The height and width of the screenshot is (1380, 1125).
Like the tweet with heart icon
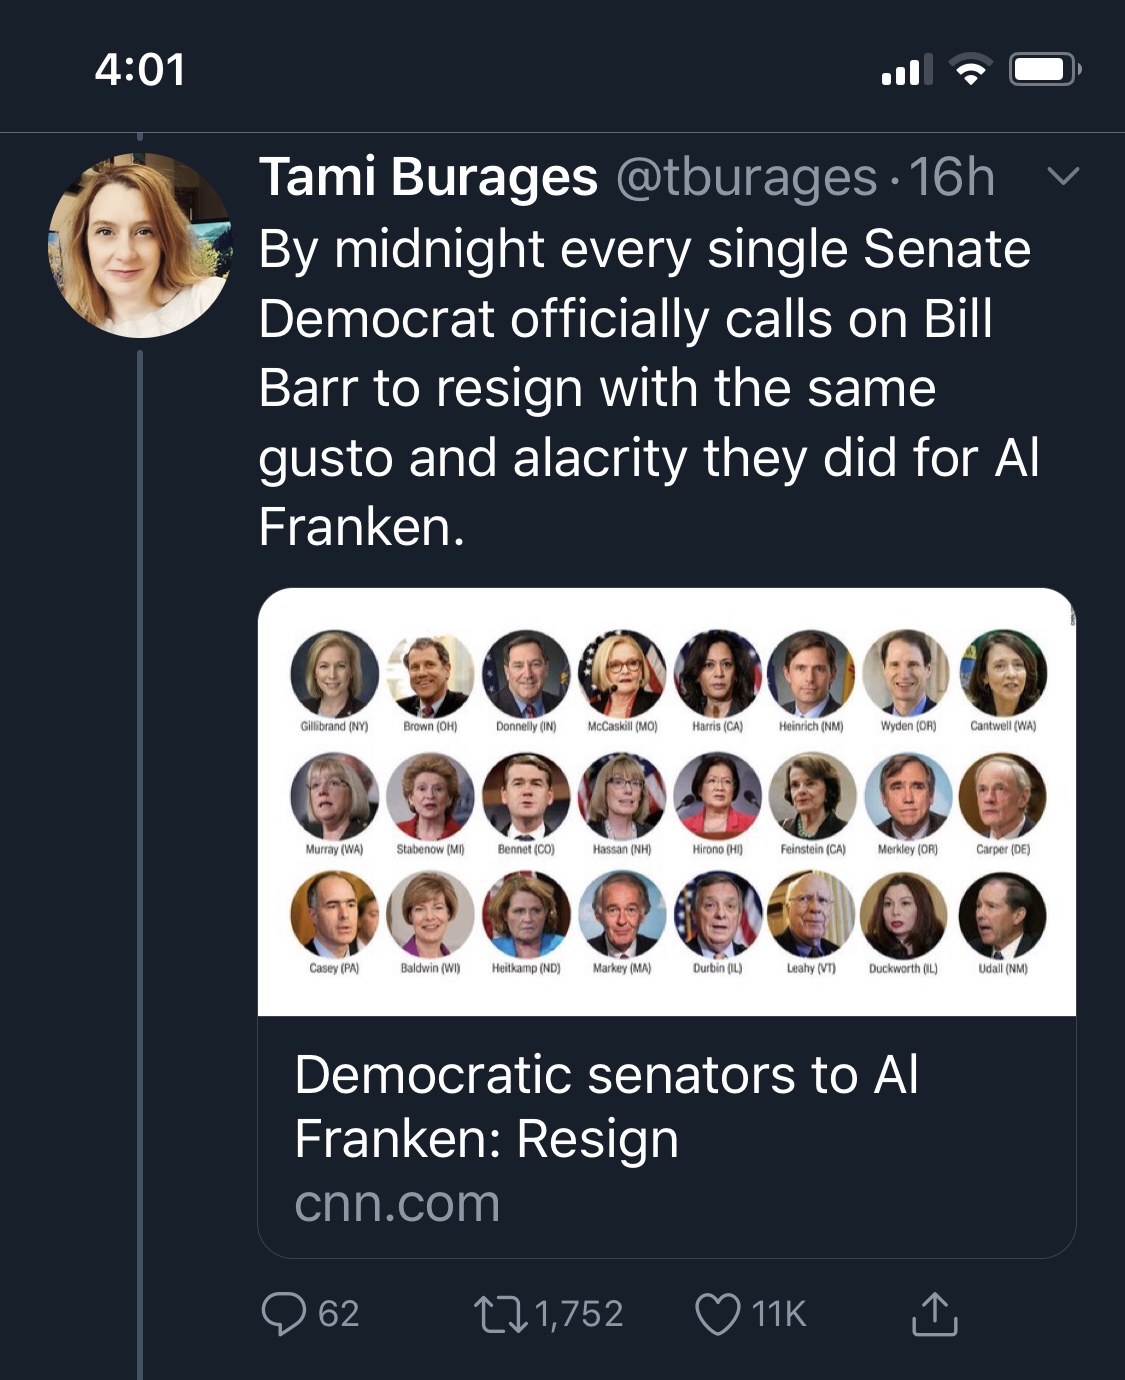coord(717,1314)
